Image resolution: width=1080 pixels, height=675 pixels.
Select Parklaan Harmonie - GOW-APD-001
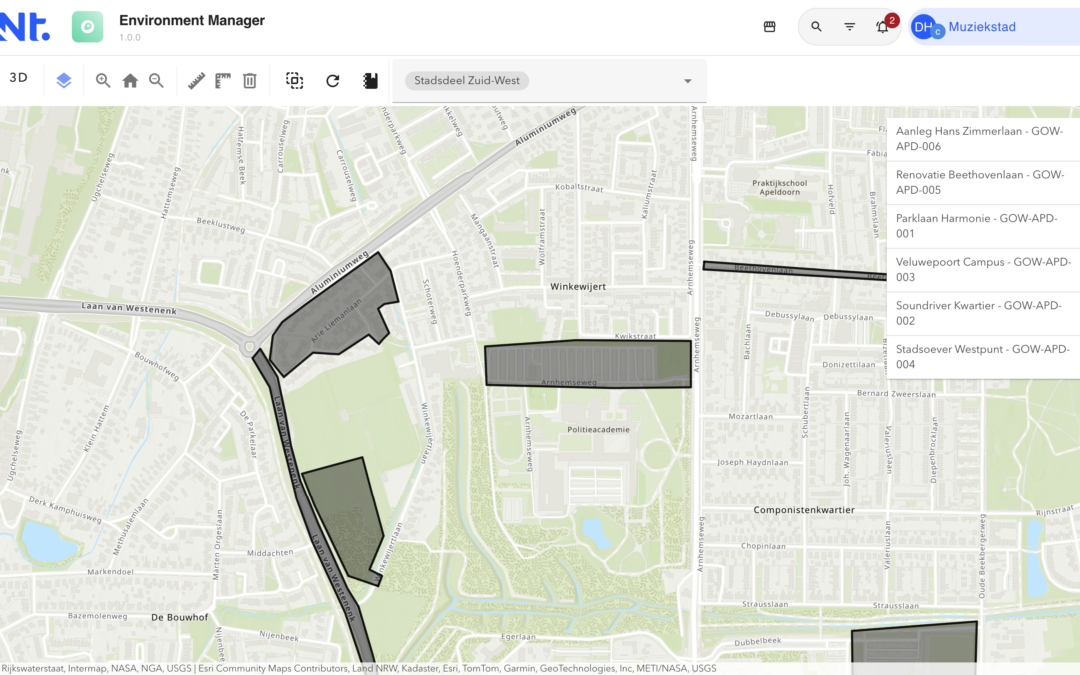pos(983,226)
